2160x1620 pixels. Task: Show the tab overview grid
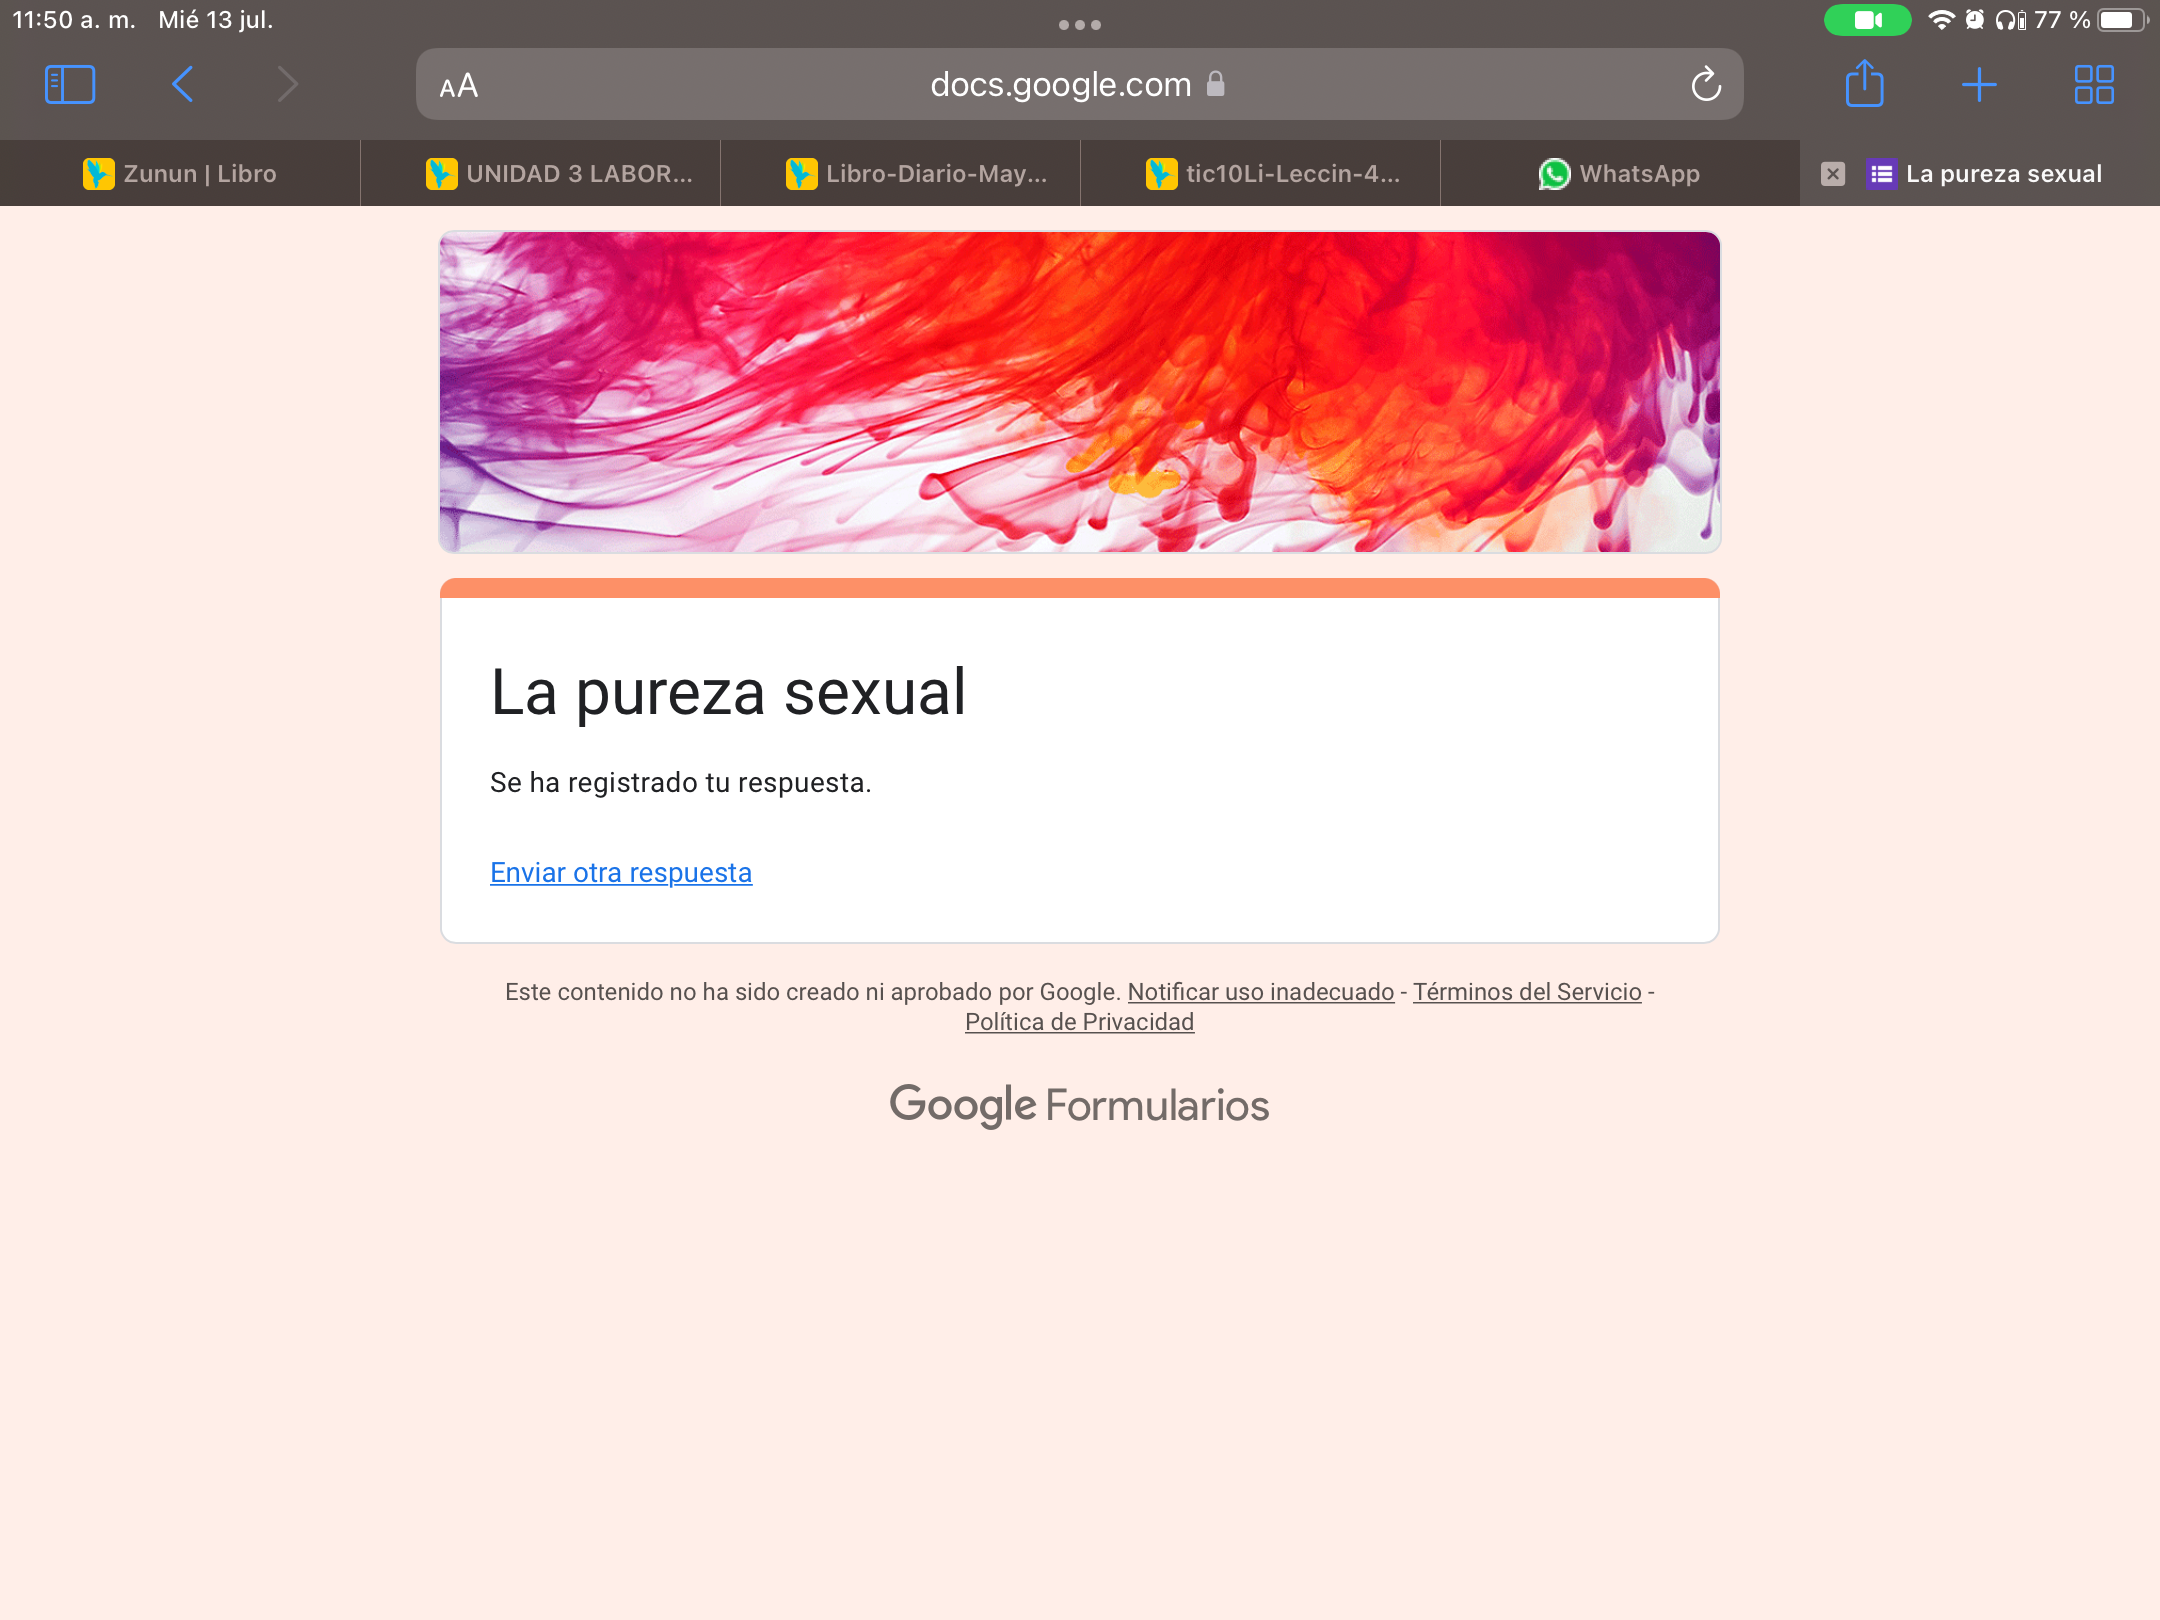tap(2094, 85)
